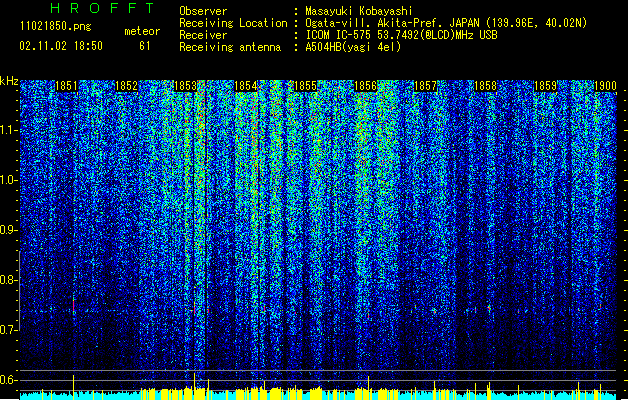Screen dimensions: 629x400
Task: Click the meteor count 61
Action: coord(145,46)
